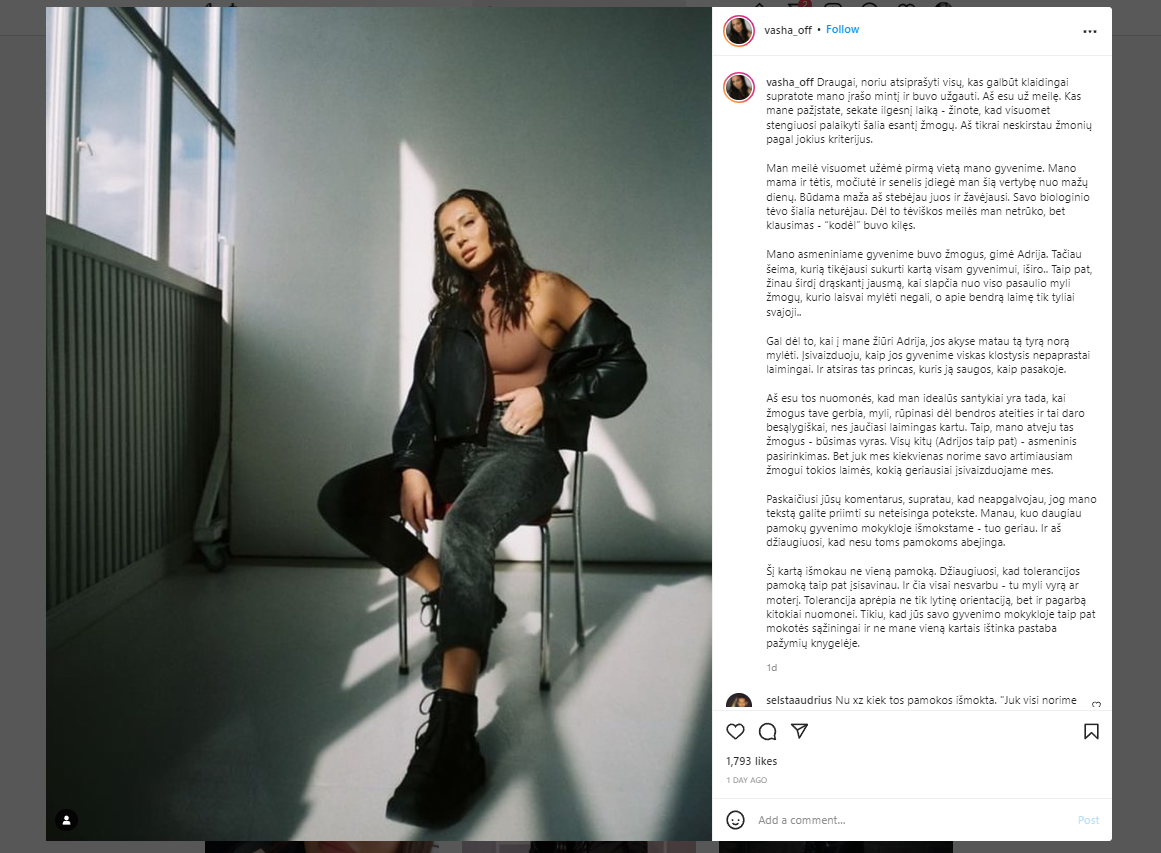Open the emoji picker smiley icon
Viewport: 1161px width, 853px height.
click(735, 820)
